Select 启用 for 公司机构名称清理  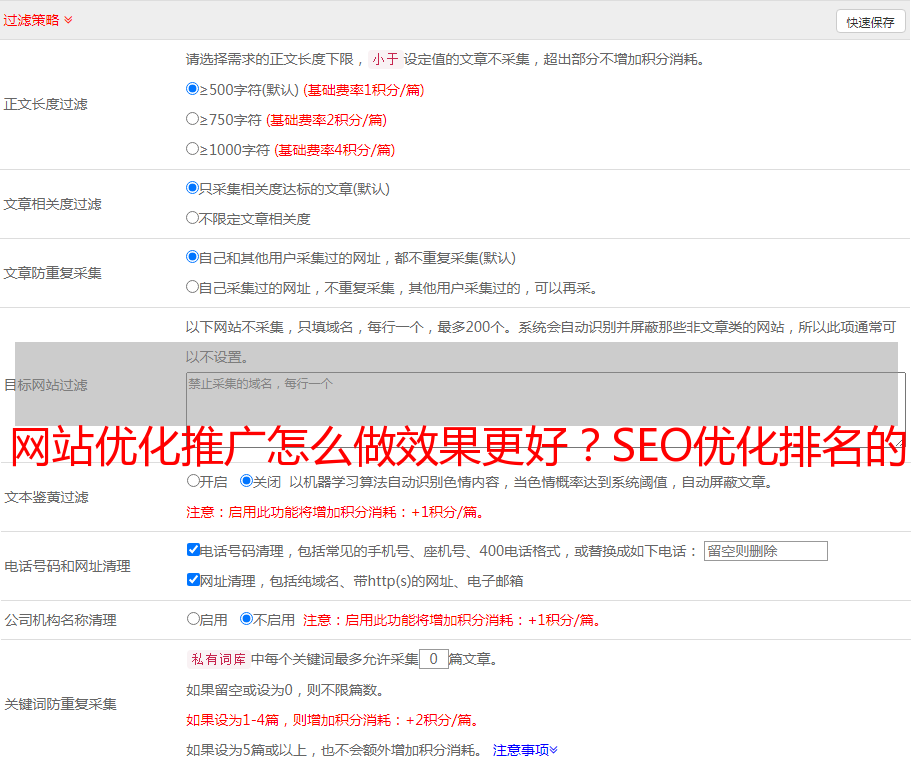(194, 619)
